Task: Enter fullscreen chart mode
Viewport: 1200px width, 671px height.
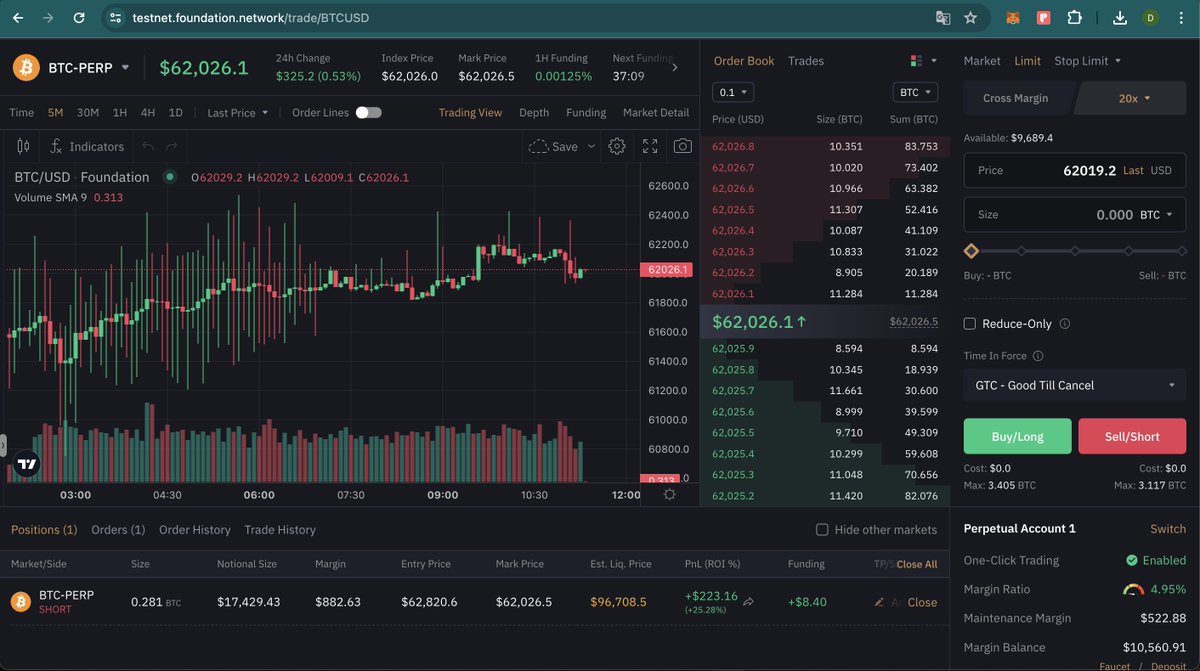Action: click(650, 146)
